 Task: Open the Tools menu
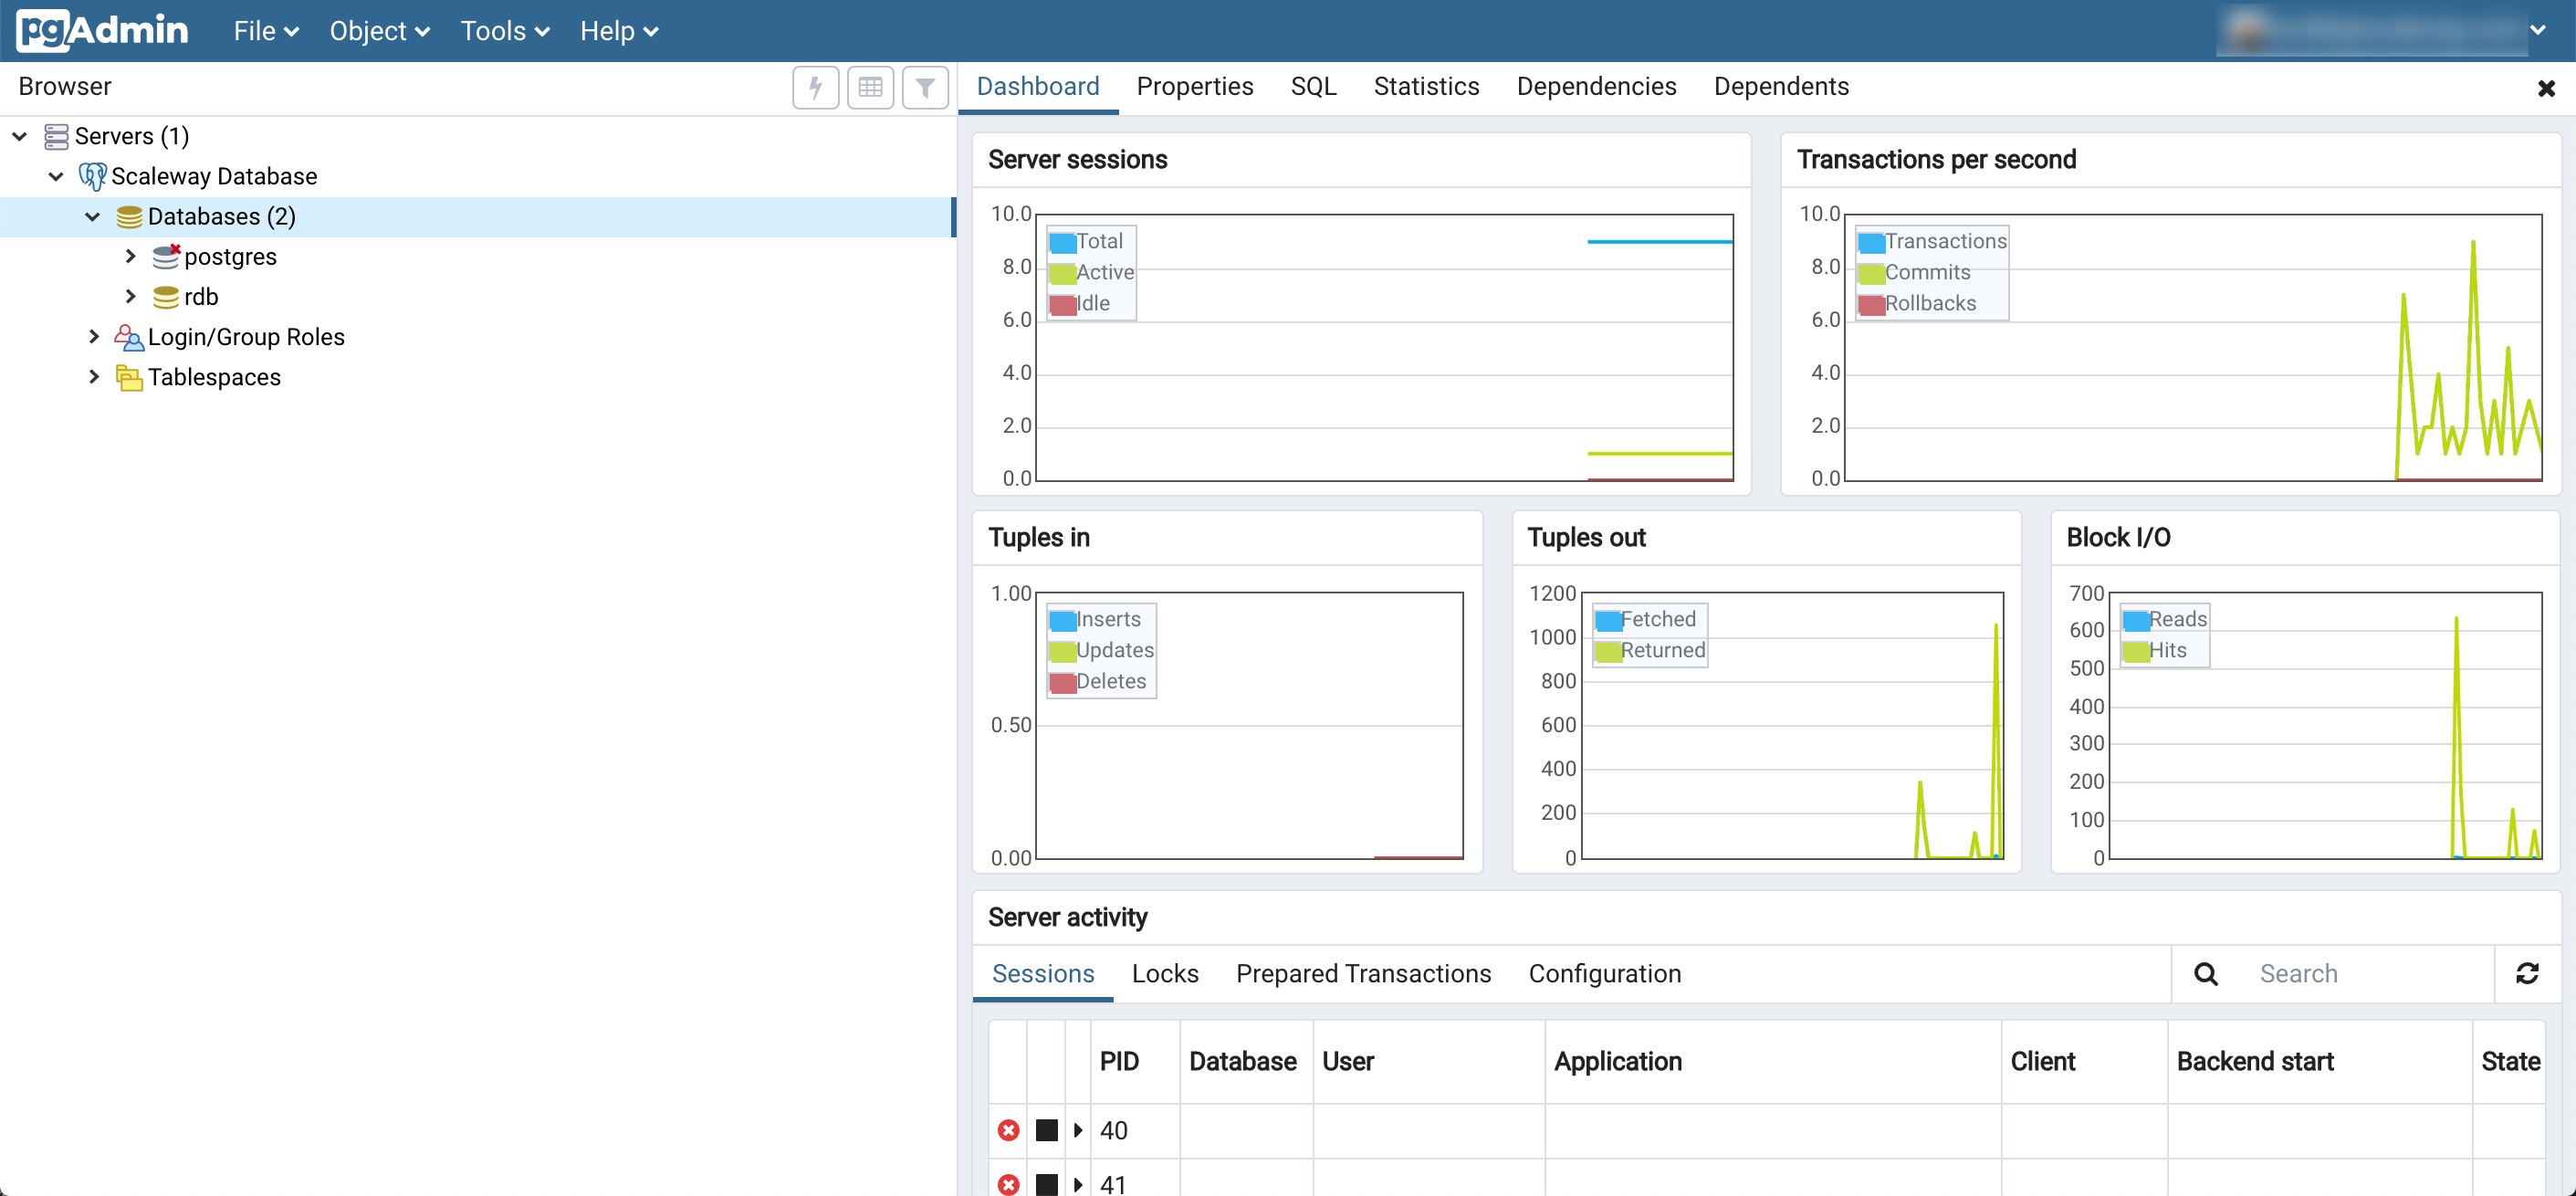(504, 31)
